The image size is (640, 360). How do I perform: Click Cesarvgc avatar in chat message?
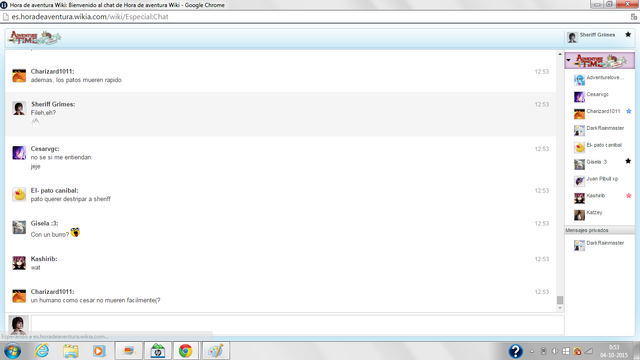[19, 153]
